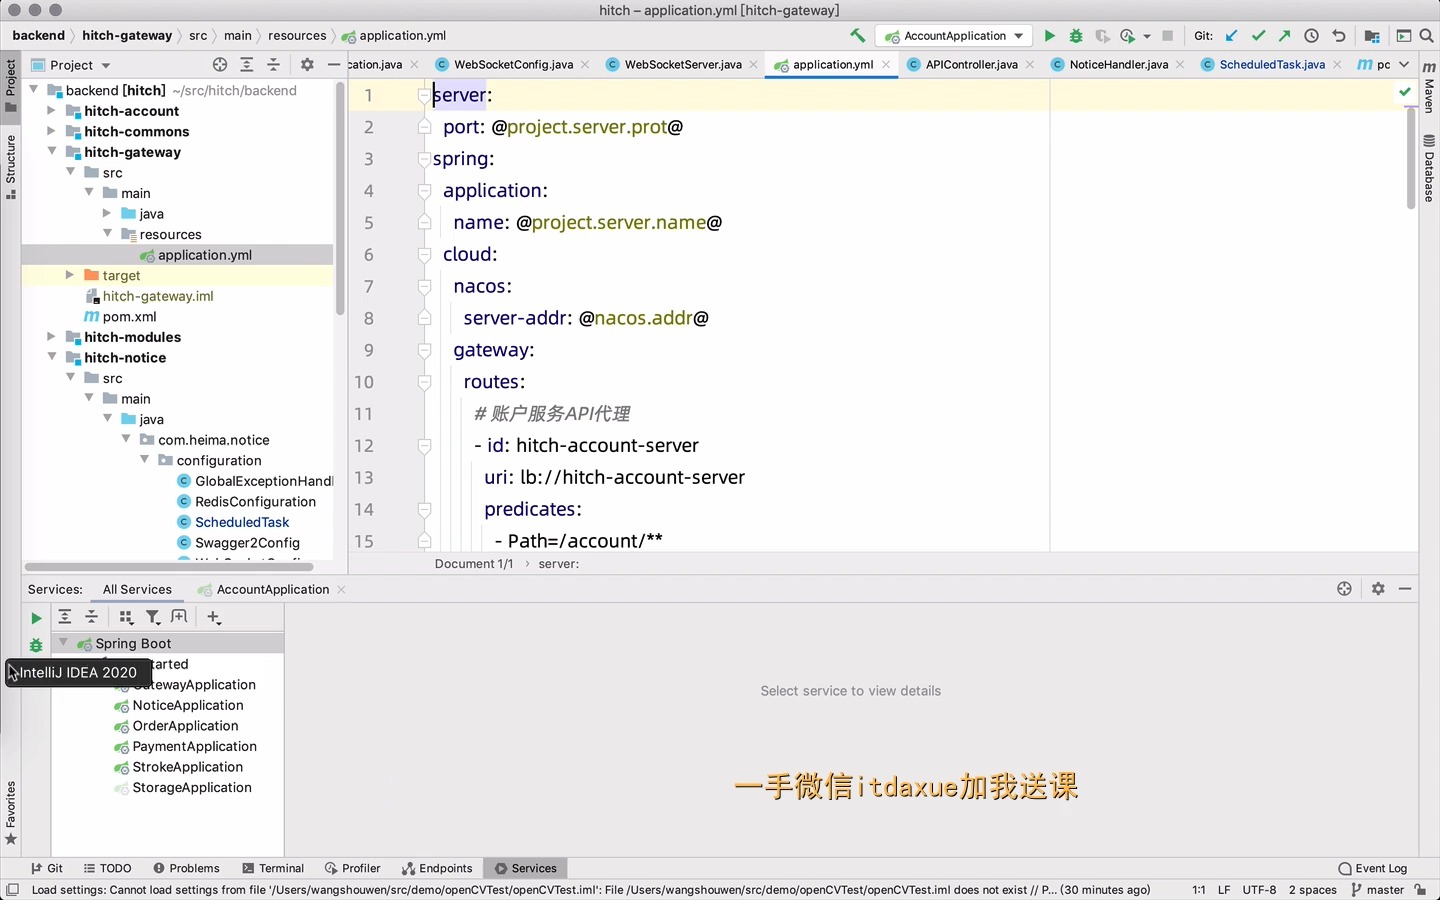Viewport: 1440px width, 900px height.
Task: Click the Git update project arrow
Action: pos(1232,35)
